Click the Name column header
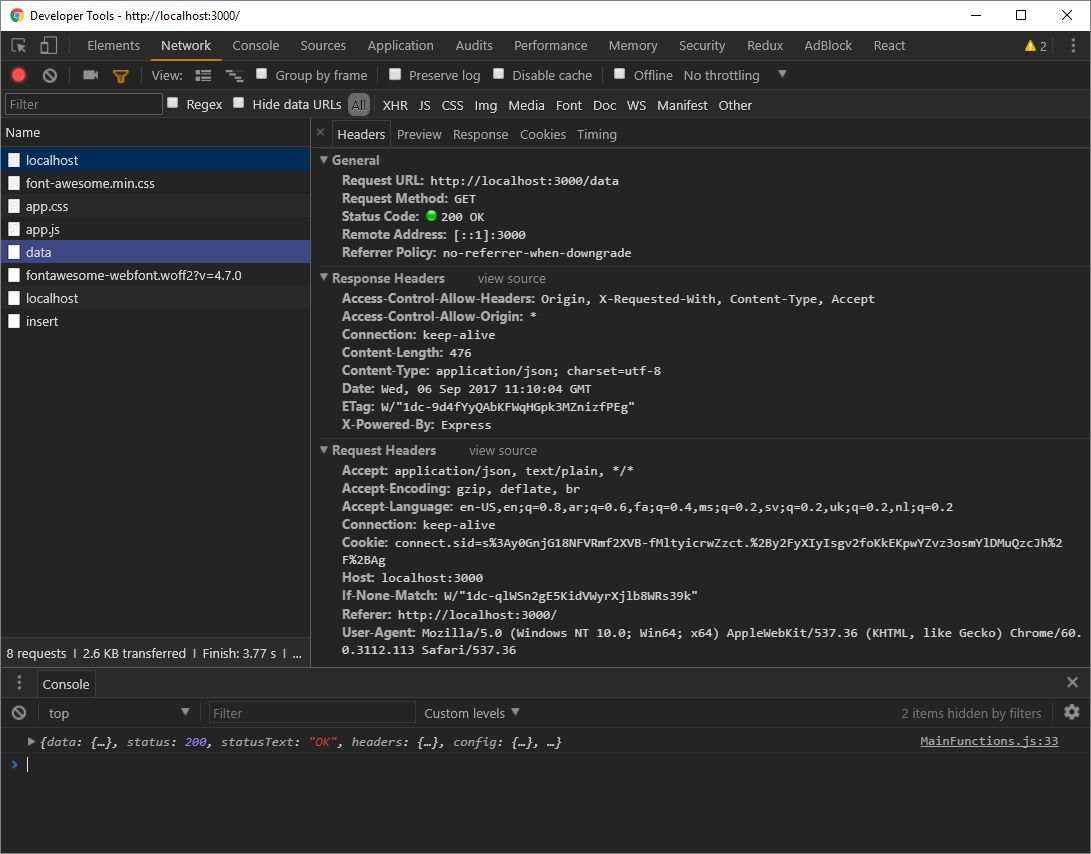 point(155,132)
